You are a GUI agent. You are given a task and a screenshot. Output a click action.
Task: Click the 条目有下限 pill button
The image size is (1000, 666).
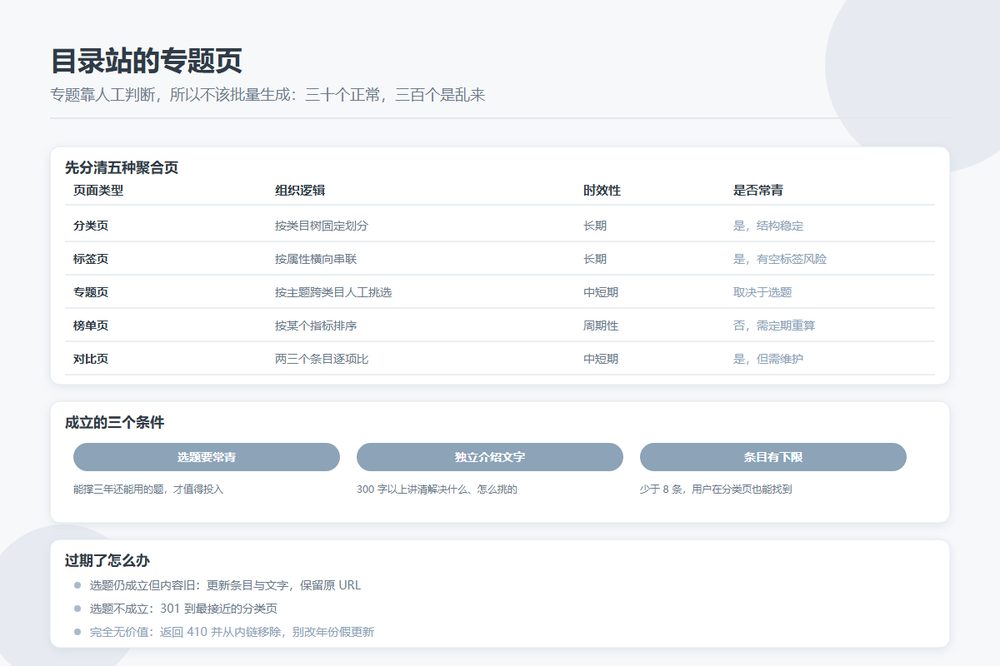(773, 457)
